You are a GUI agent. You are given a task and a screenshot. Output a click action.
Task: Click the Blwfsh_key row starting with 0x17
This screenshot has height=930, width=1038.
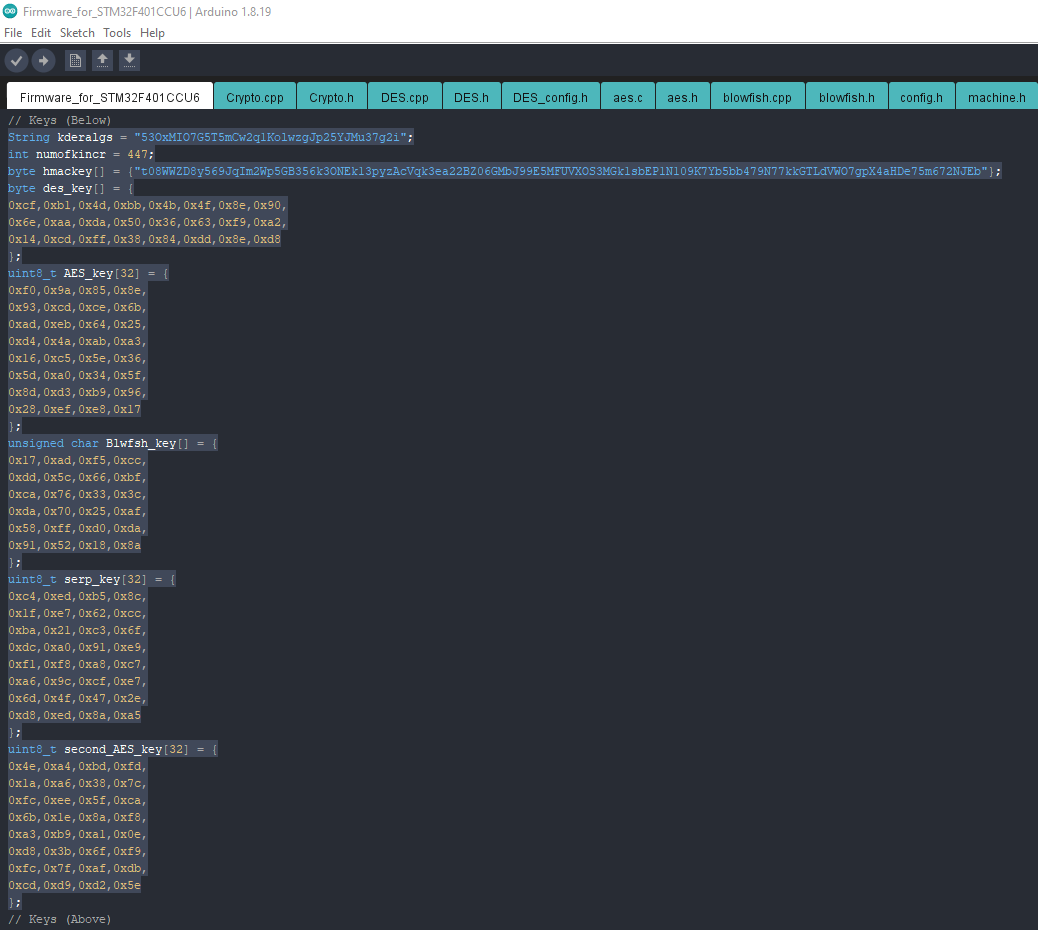(x=77, y=460)
